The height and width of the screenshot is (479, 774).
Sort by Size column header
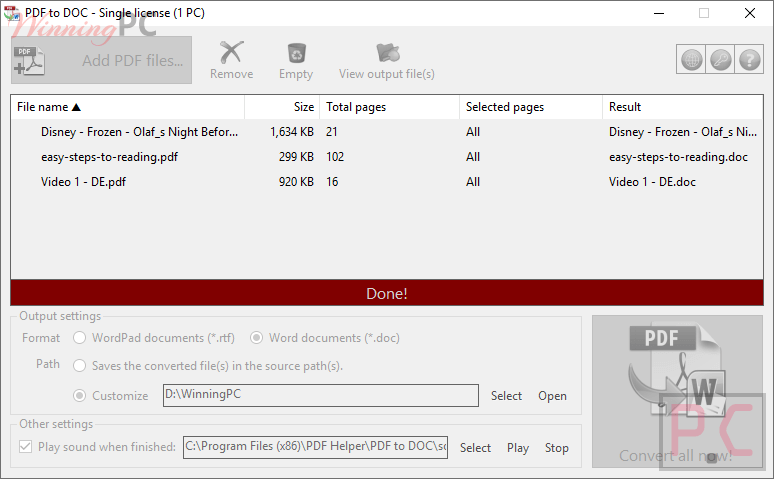(x=282, y=107)
